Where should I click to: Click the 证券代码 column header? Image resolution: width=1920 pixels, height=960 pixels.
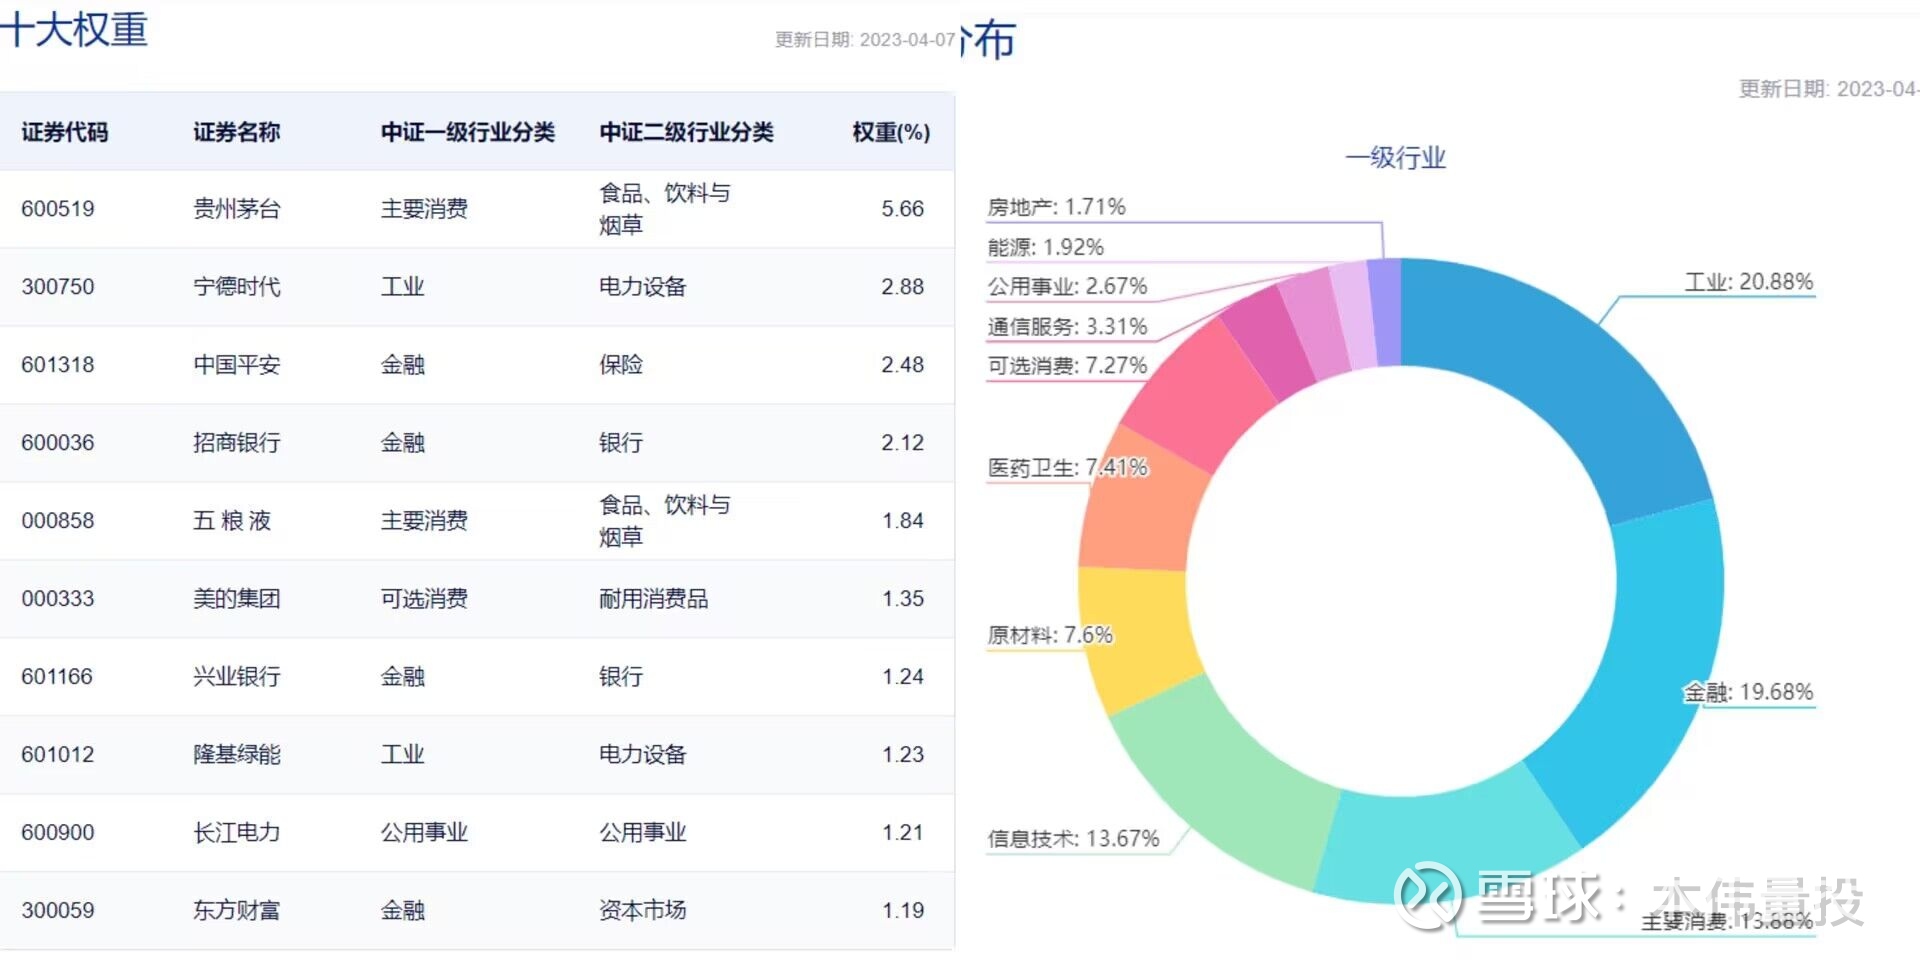pos(65,132)
